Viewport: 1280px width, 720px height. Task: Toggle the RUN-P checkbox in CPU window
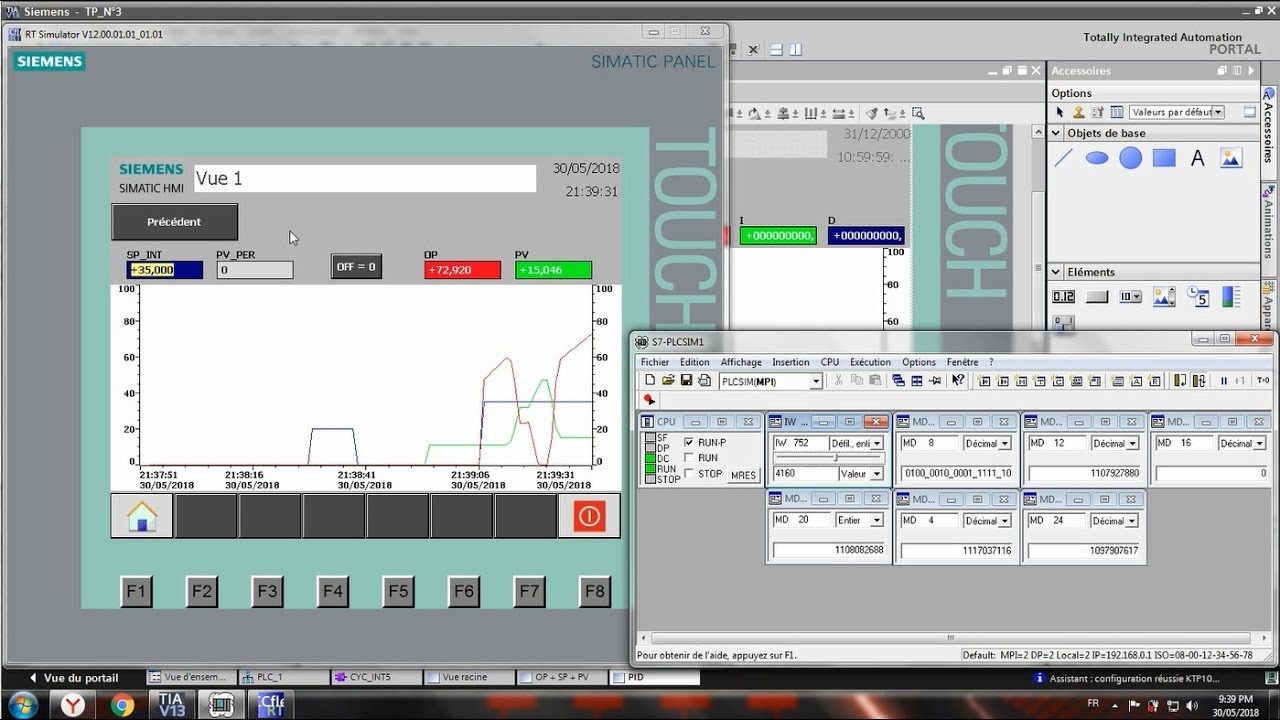coord(689,442)
